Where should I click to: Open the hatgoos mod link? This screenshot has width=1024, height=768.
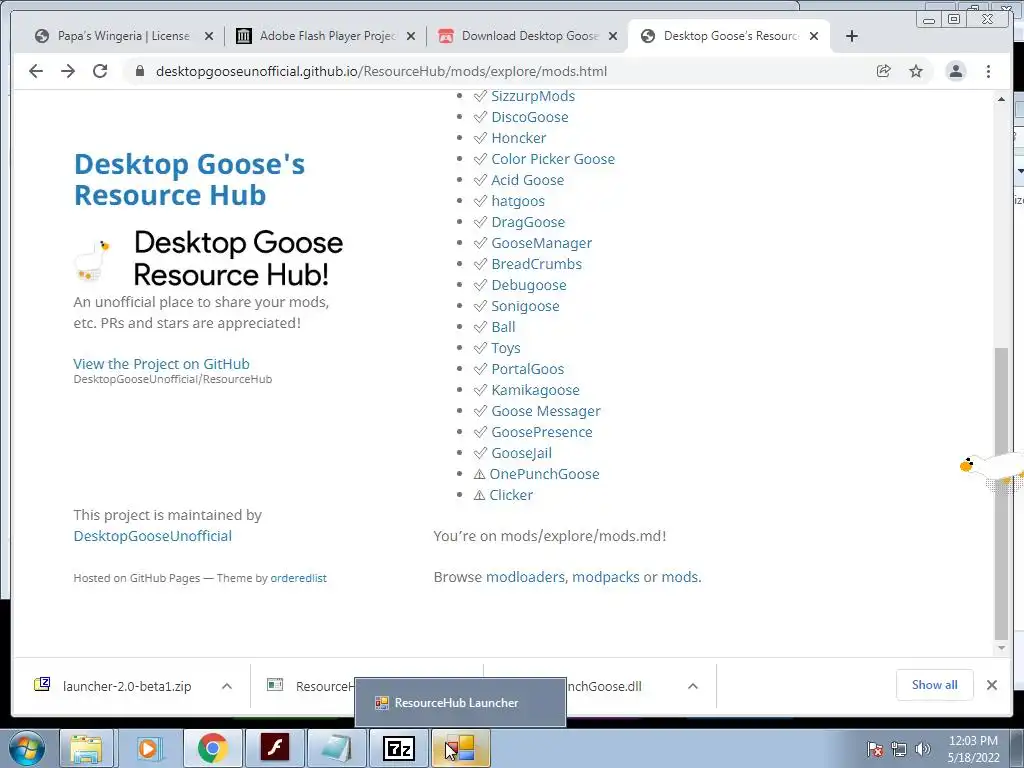(518, 201)
